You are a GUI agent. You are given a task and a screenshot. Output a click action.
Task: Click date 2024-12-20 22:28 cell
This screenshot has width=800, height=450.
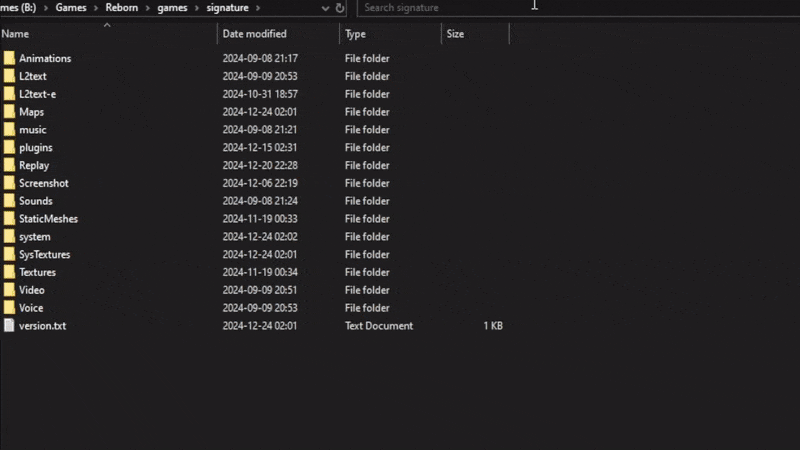tap(260, 165)
